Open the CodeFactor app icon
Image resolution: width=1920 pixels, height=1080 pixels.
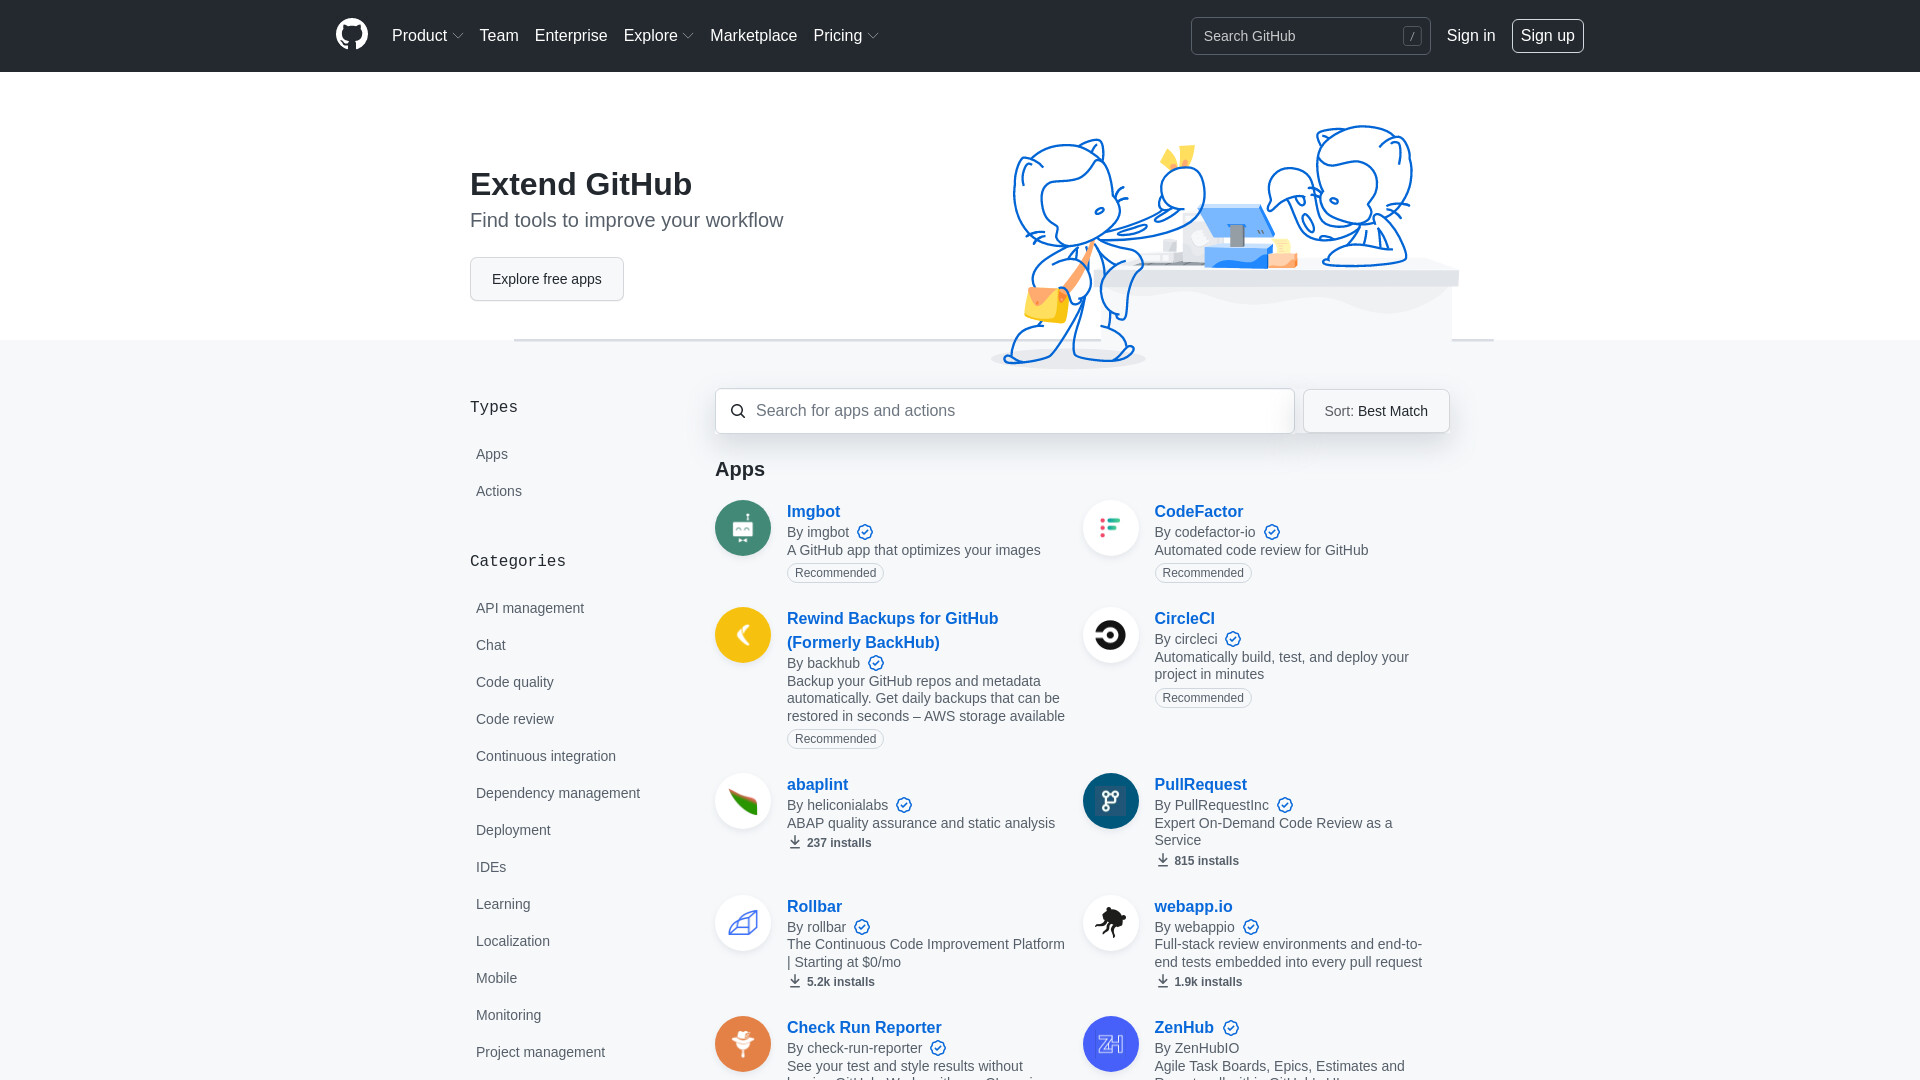click(x=1111, y=528)
